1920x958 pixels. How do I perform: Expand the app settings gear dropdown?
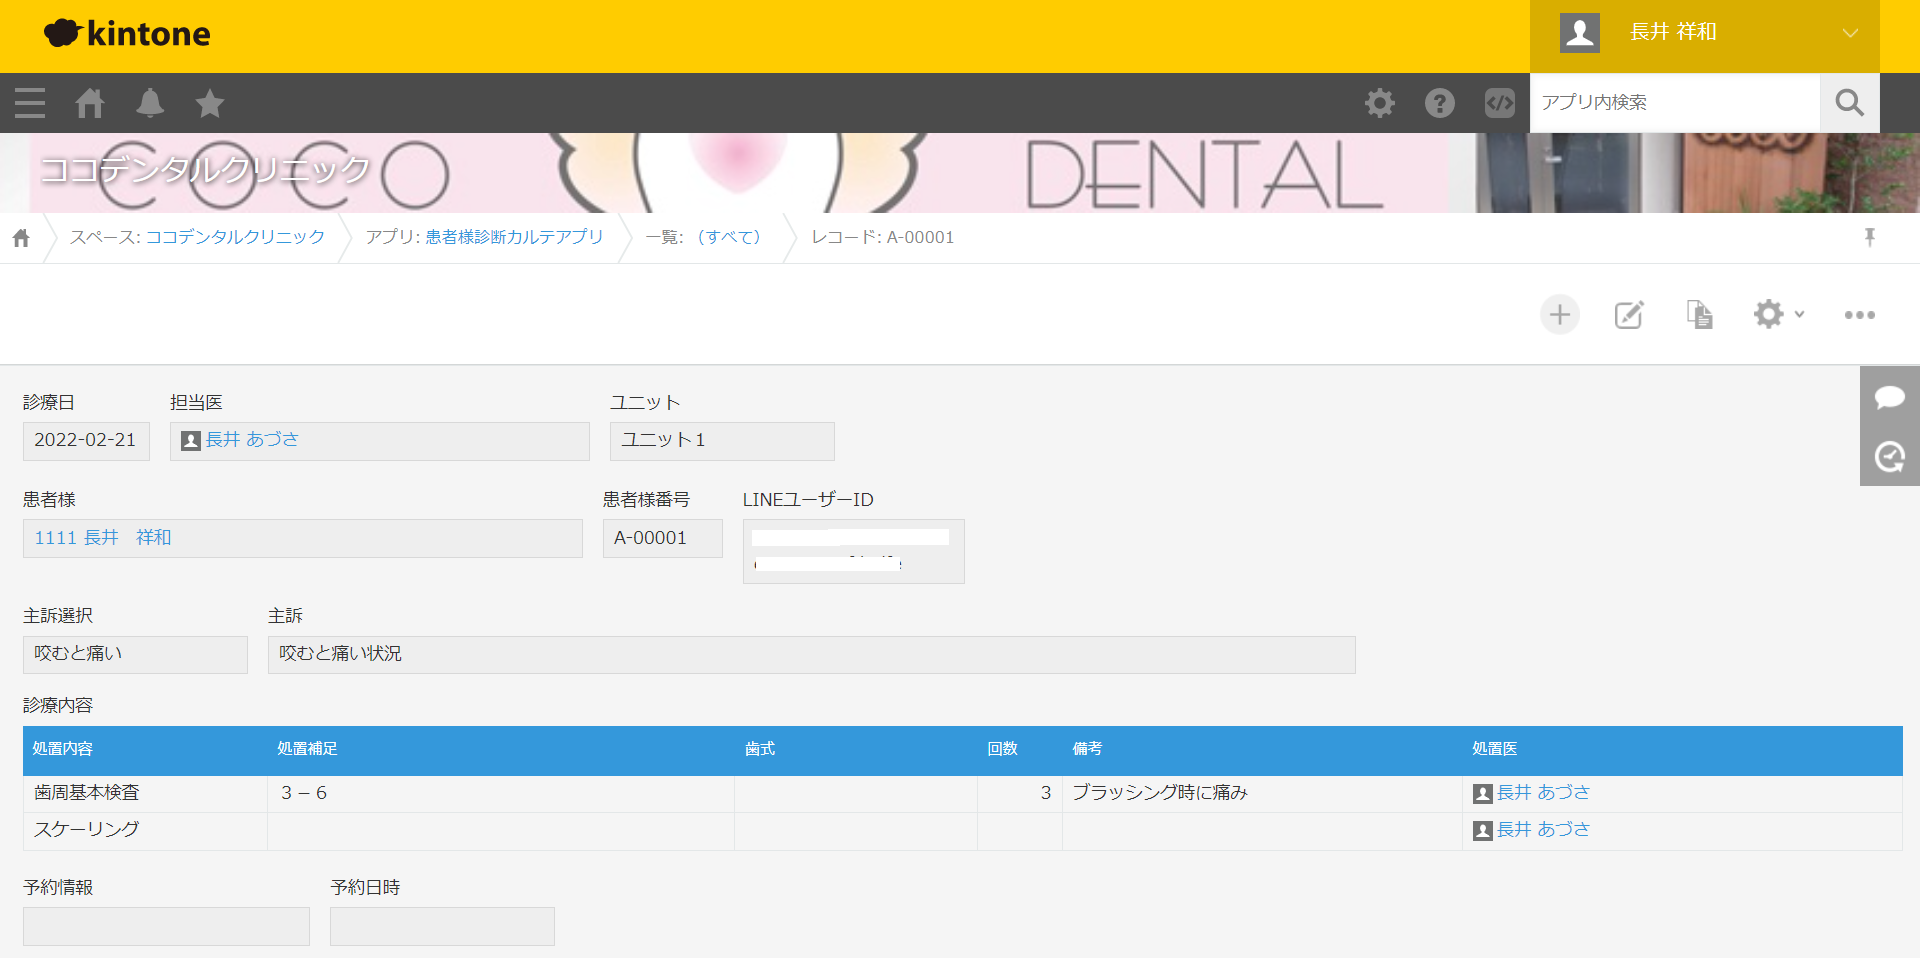point(1778,315)
